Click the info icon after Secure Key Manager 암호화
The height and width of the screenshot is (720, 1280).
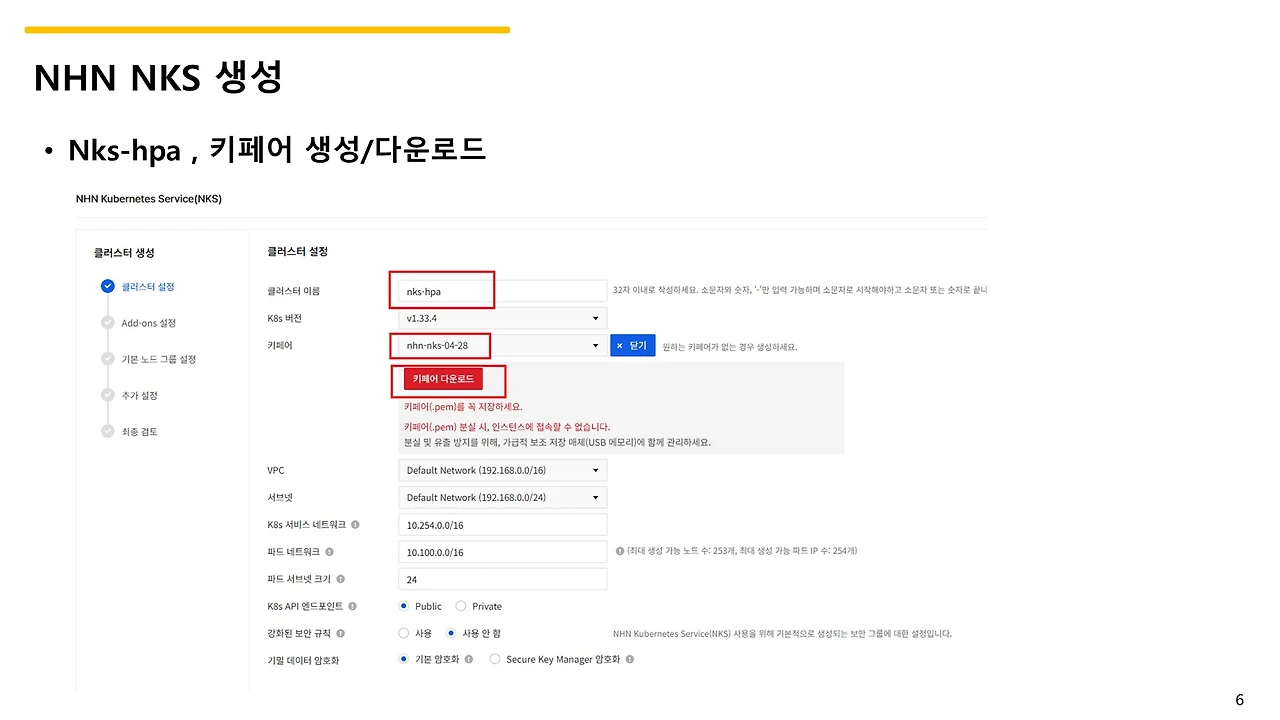click(x=629, y=659)
